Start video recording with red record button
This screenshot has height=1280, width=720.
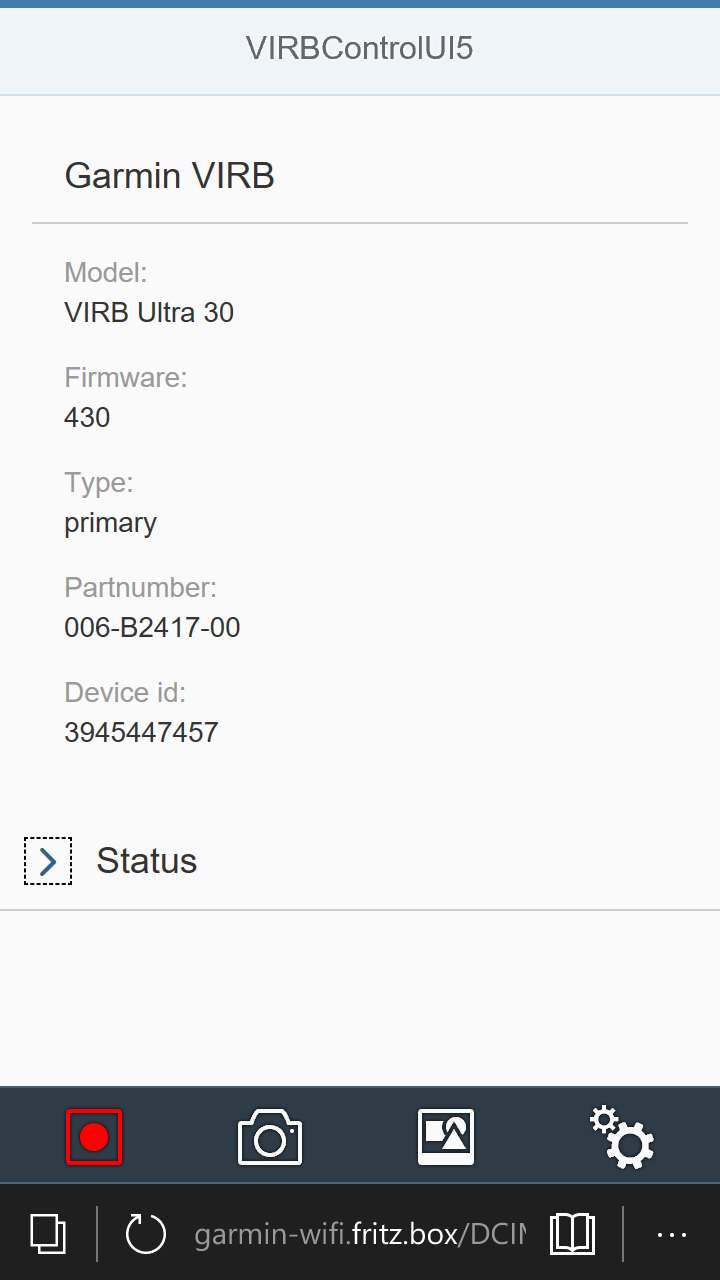pos(94,1137)
